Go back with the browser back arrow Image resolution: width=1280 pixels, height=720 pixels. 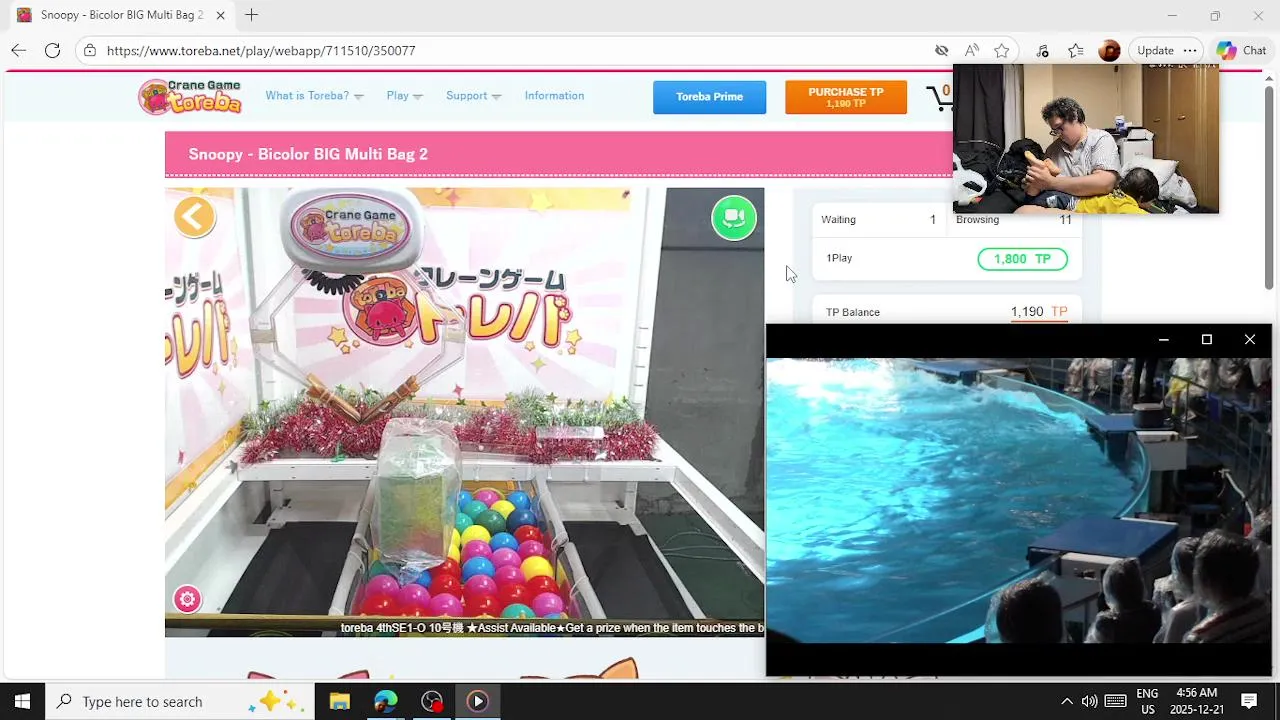click(x=18, y=50)
